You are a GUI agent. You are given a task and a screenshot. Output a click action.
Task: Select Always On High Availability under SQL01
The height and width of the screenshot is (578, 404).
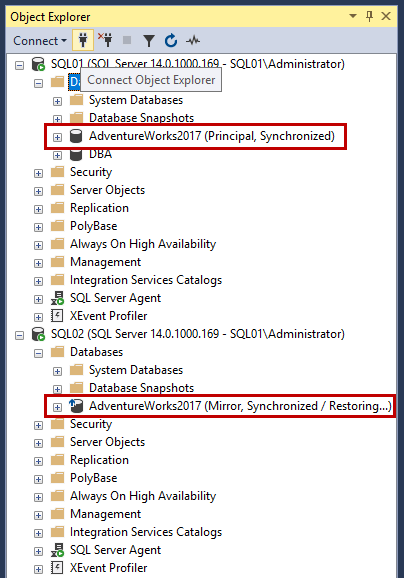pos(143,244)
